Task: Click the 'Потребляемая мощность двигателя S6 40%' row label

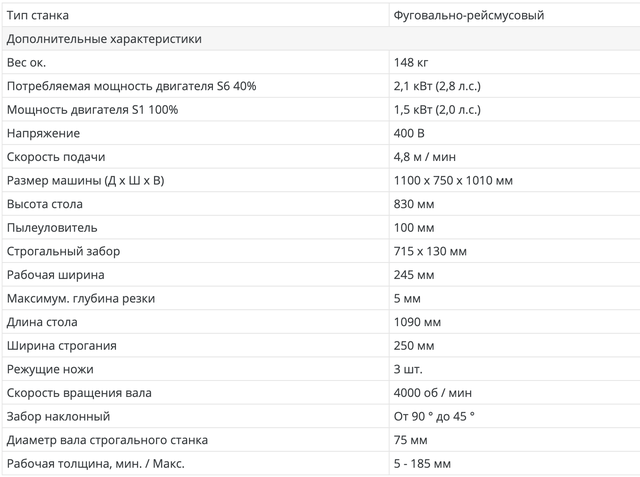Action: point(131,86)
